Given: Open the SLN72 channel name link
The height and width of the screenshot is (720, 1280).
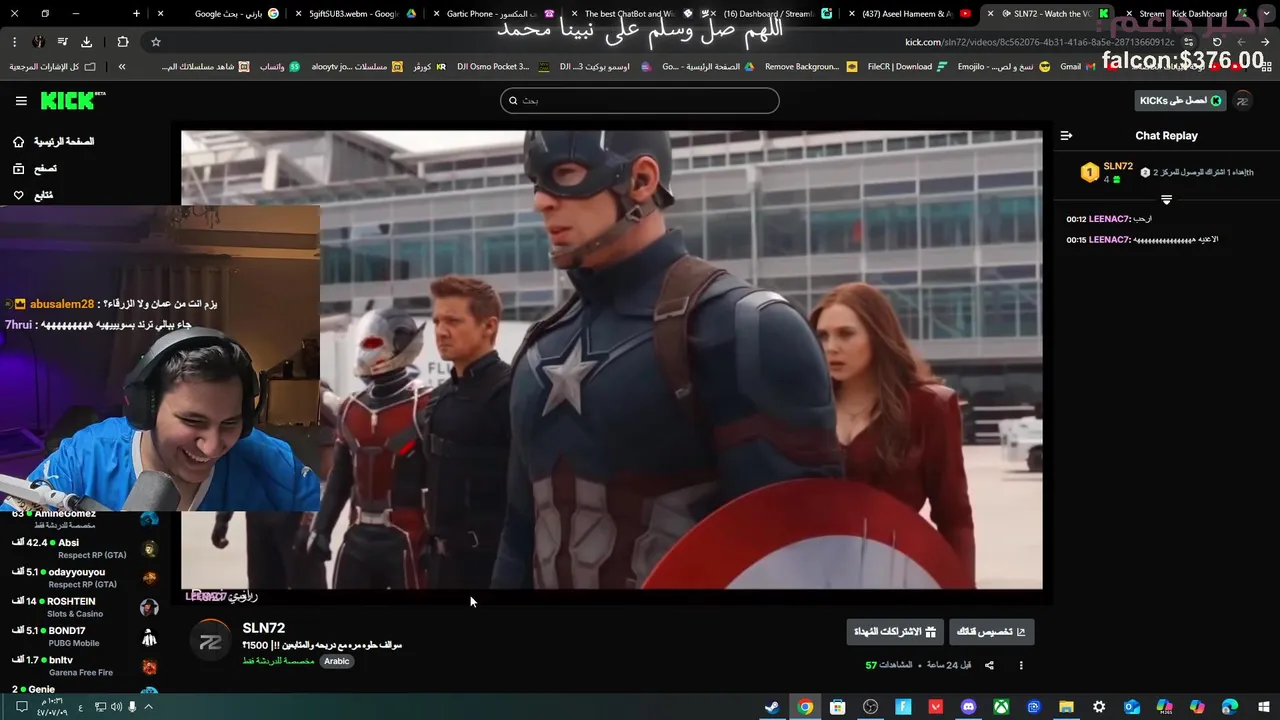Looking at the screenshot, I should click(264, 628).
